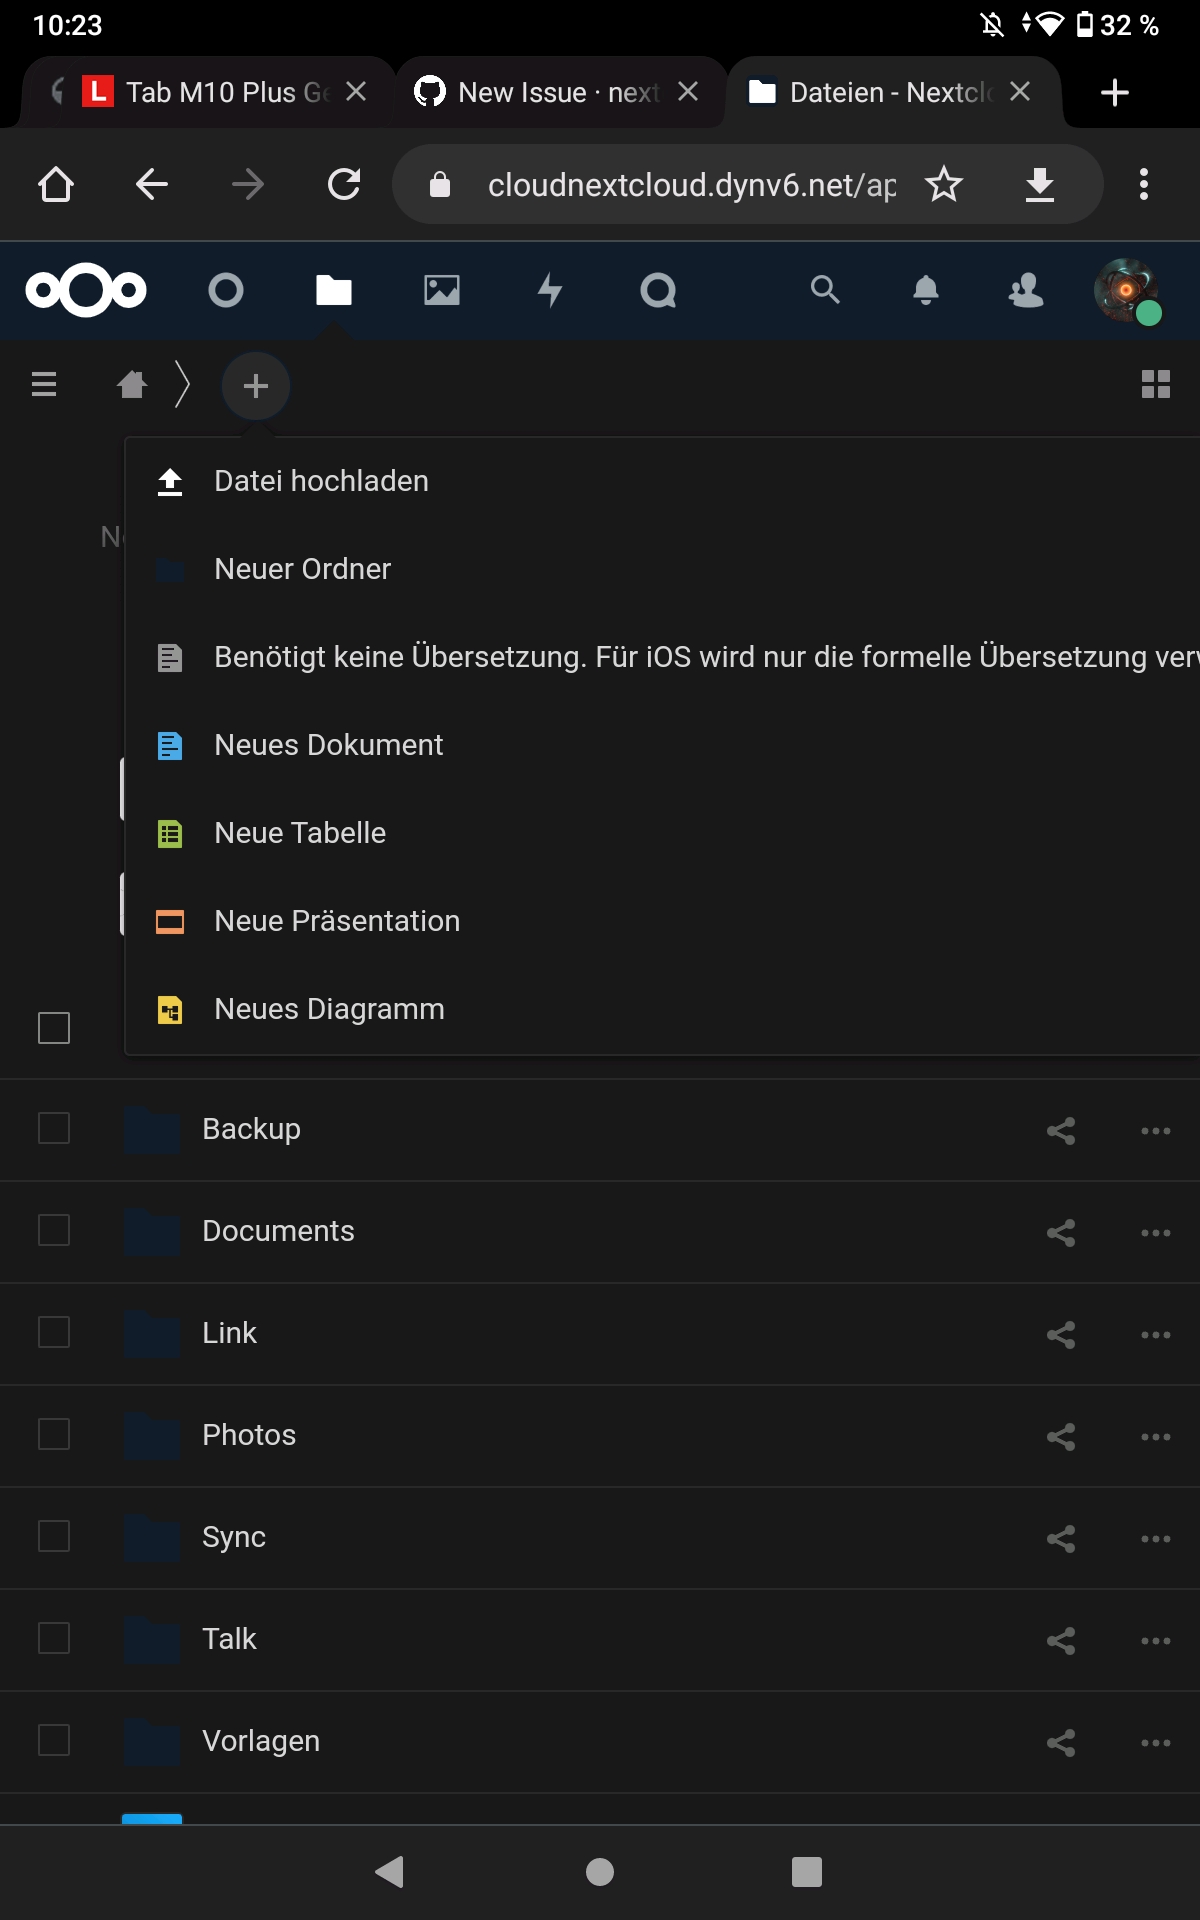1200x1920 pixels.
Task: Open the Vorlagen folder
Action: click(261, 1741)
